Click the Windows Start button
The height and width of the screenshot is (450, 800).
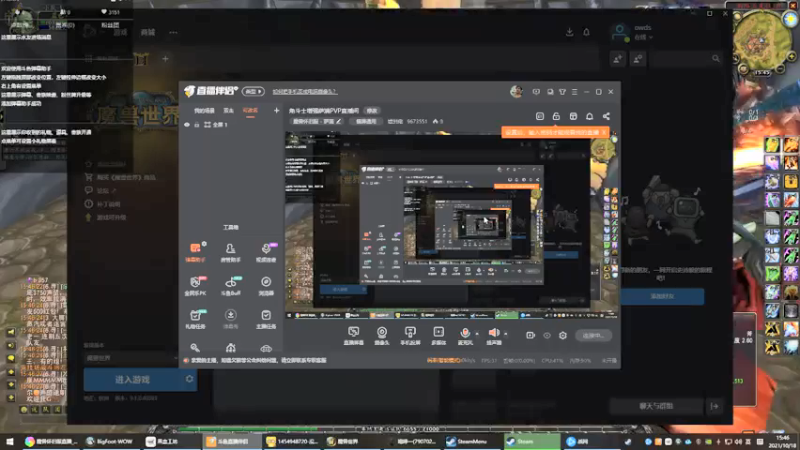point(9,441)
